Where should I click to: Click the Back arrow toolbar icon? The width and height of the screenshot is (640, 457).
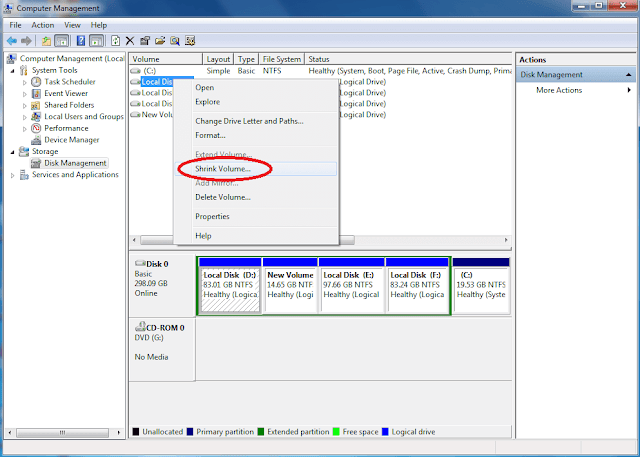pyautogui.click(x=12, y=41)
